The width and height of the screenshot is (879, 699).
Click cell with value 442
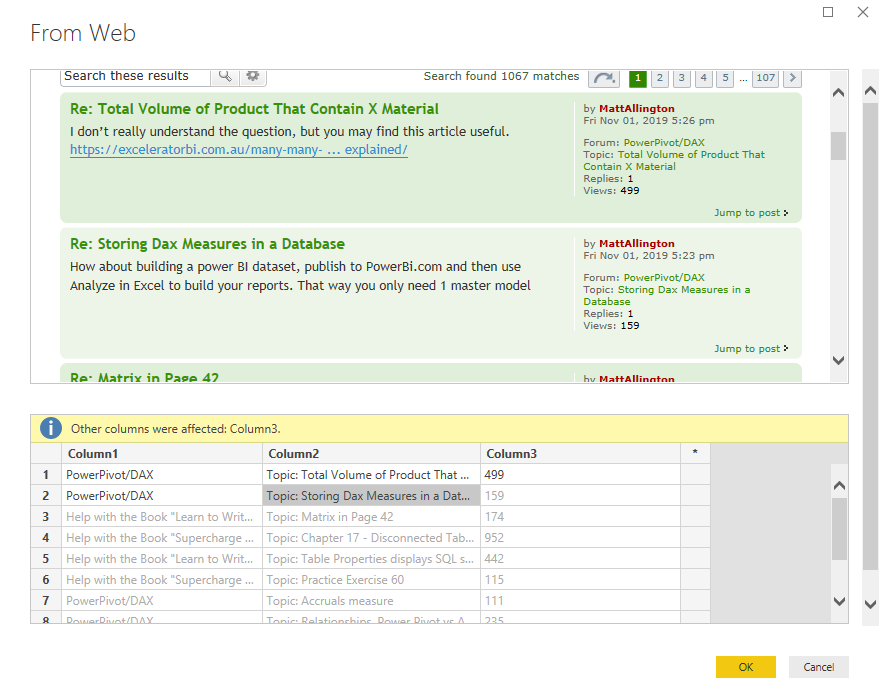(580, 559)
